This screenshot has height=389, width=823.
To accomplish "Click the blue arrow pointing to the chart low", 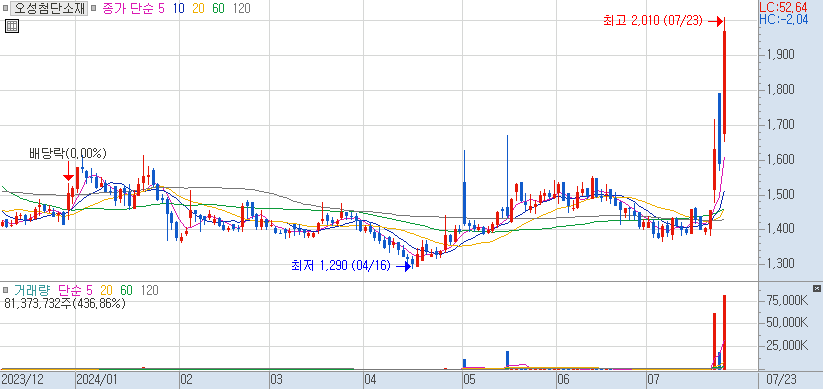I will coord(404,267).
